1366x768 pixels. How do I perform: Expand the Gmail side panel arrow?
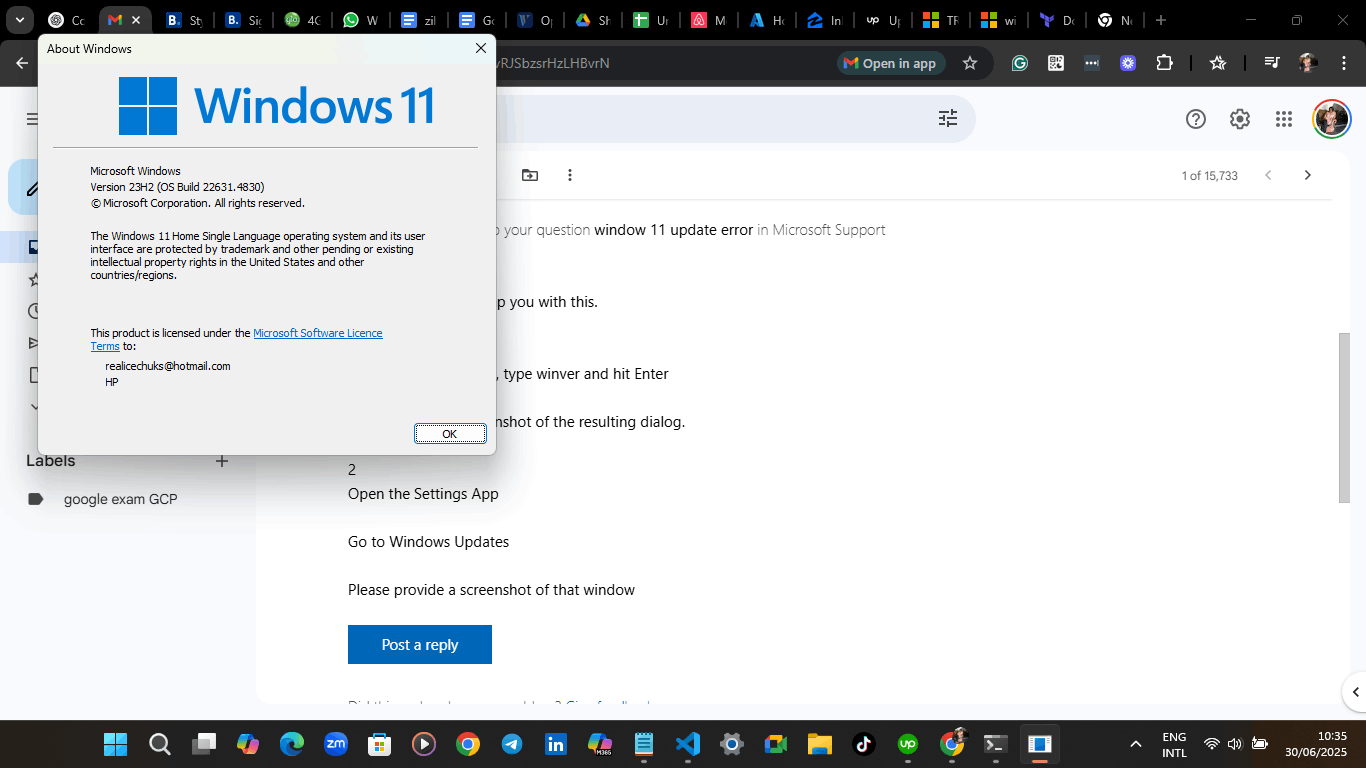(1356, 691)
